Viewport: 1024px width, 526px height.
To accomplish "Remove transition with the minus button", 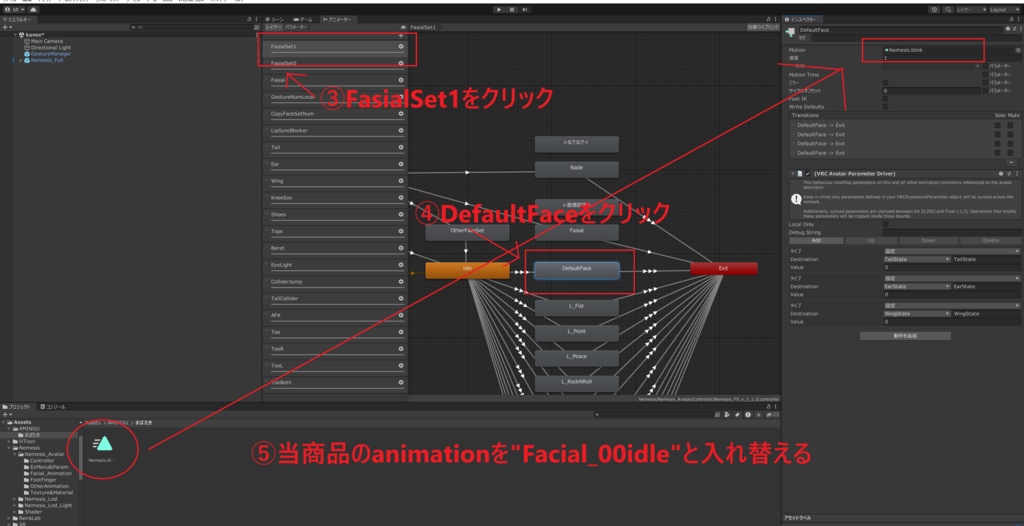I will click(1011, 162).
